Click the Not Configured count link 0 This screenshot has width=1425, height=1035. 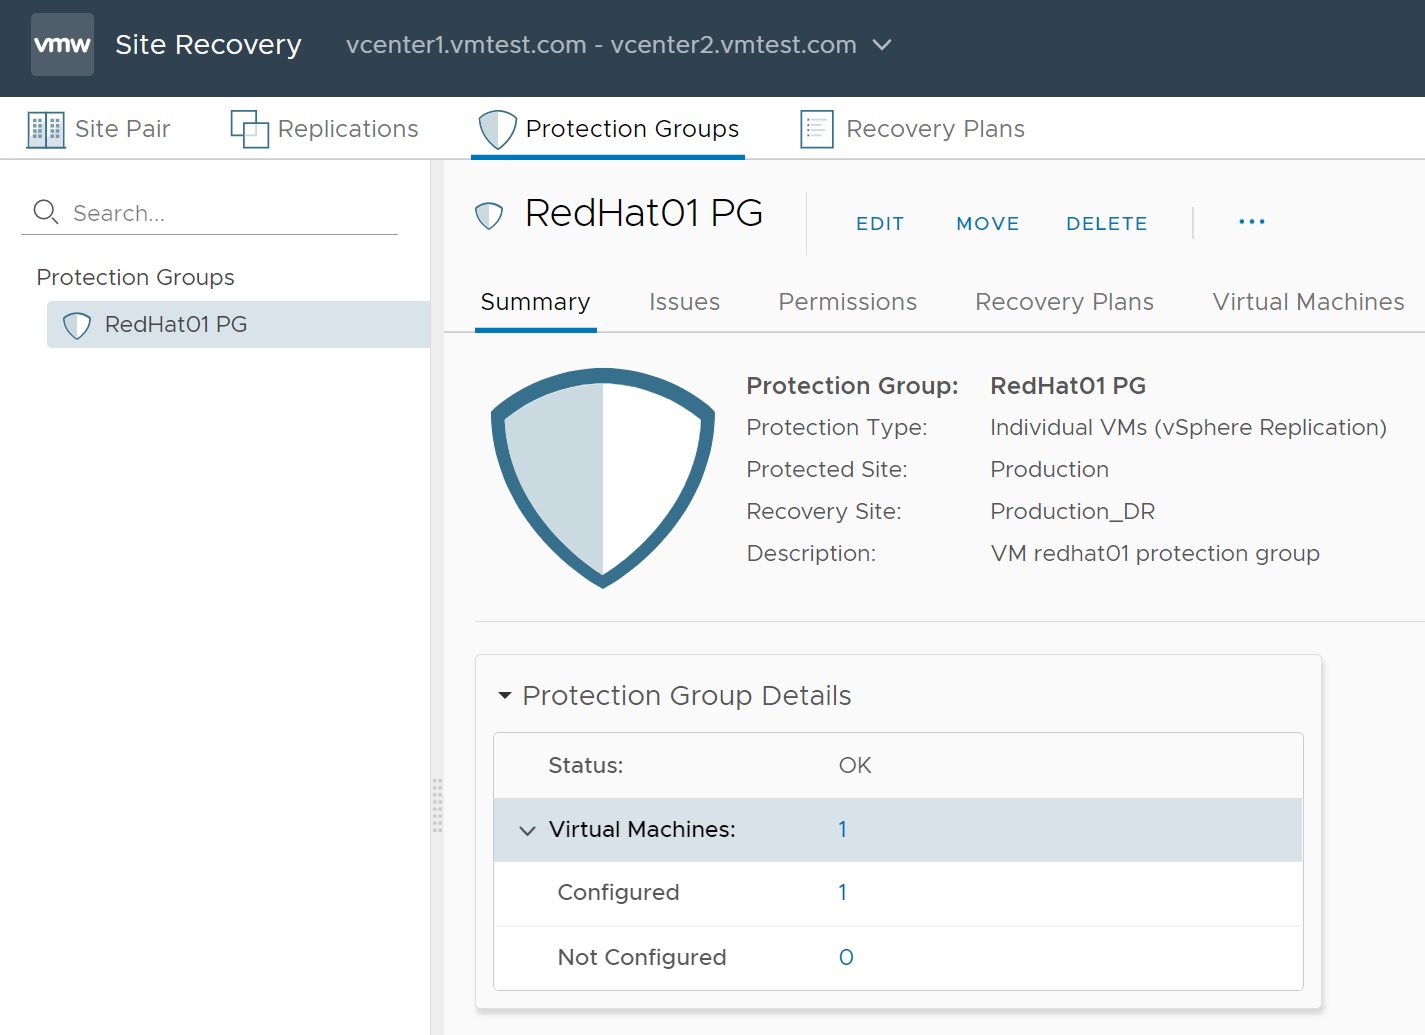[x=846, y=958]
